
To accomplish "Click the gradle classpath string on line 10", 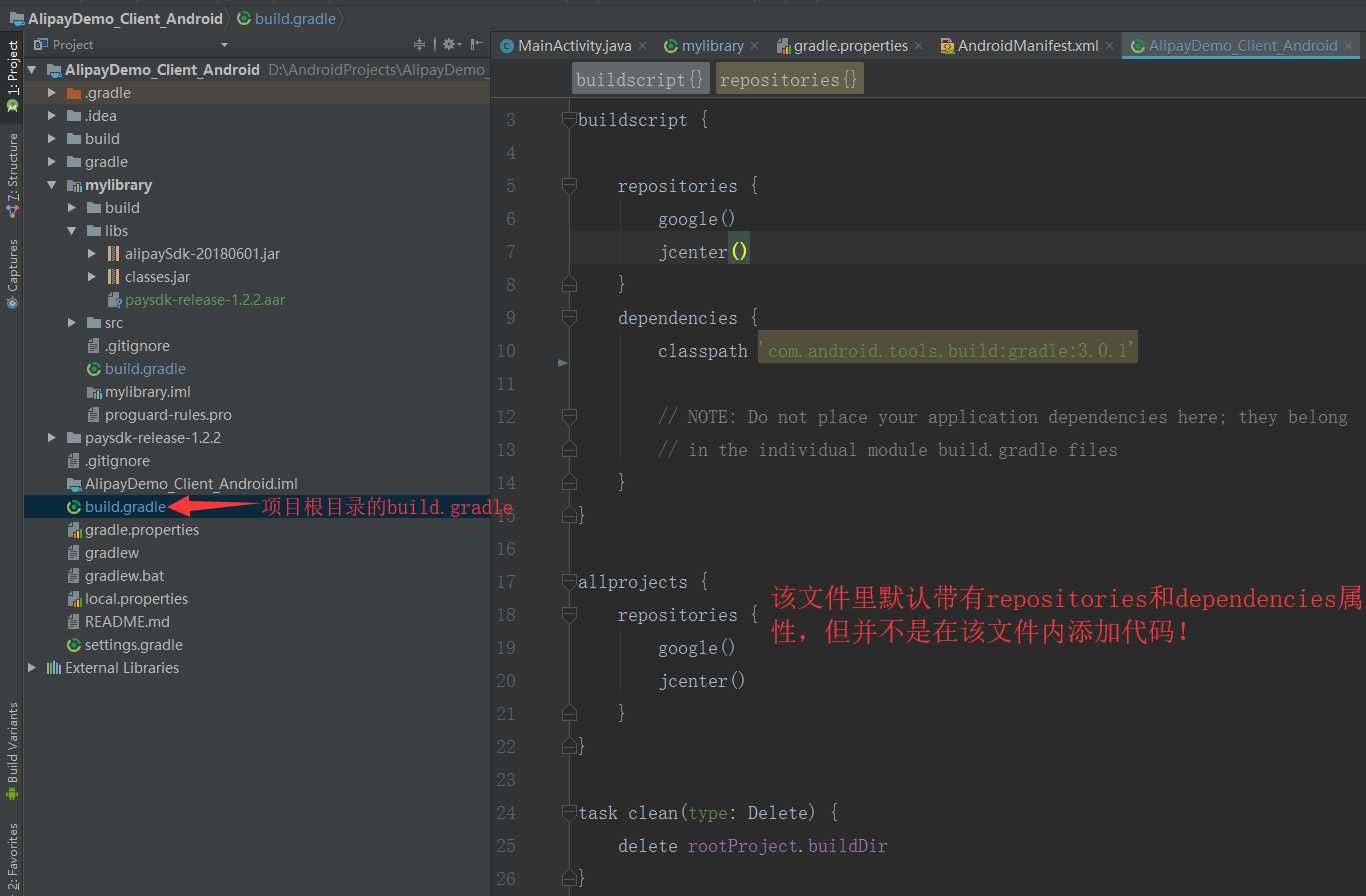I will click(947, 350).
